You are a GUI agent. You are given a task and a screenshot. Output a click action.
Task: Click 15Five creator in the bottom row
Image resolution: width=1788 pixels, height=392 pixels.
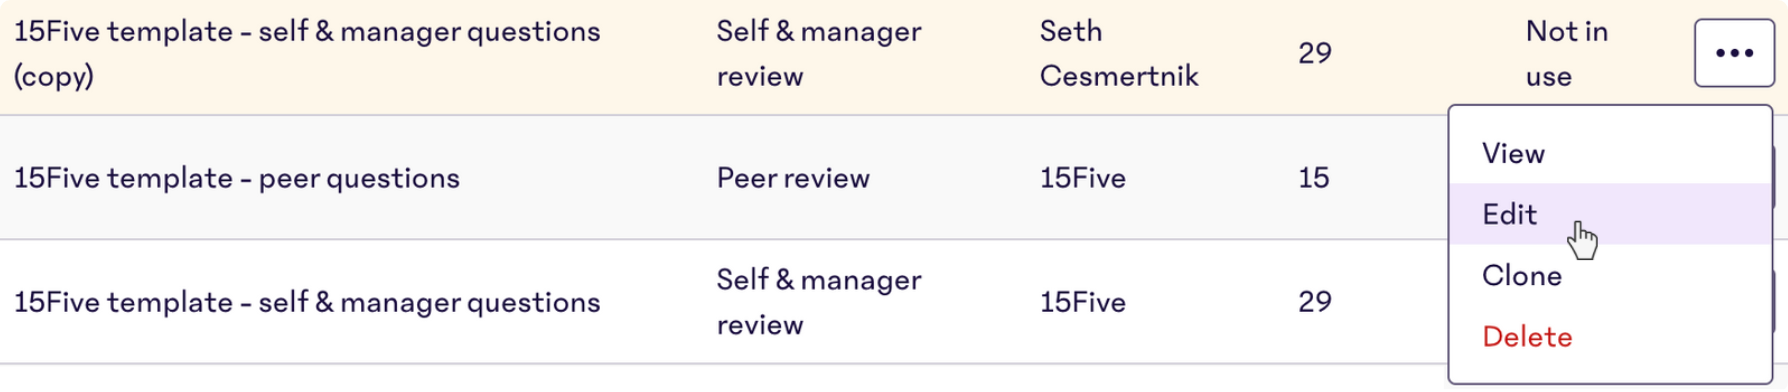(x=1083, y=302)
